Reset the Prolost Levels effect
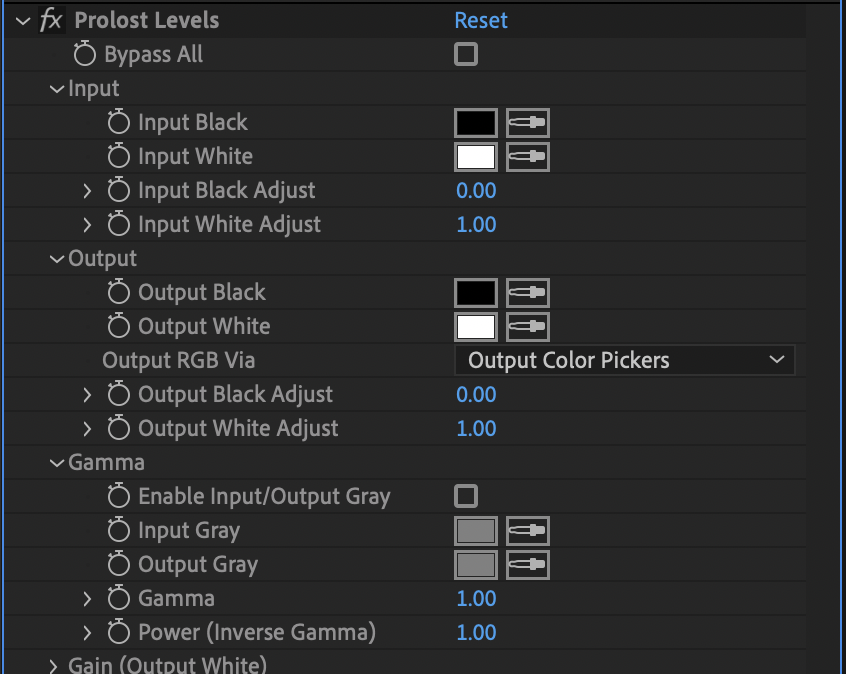This screenshot has width=846, height=674. pos(481,21)
